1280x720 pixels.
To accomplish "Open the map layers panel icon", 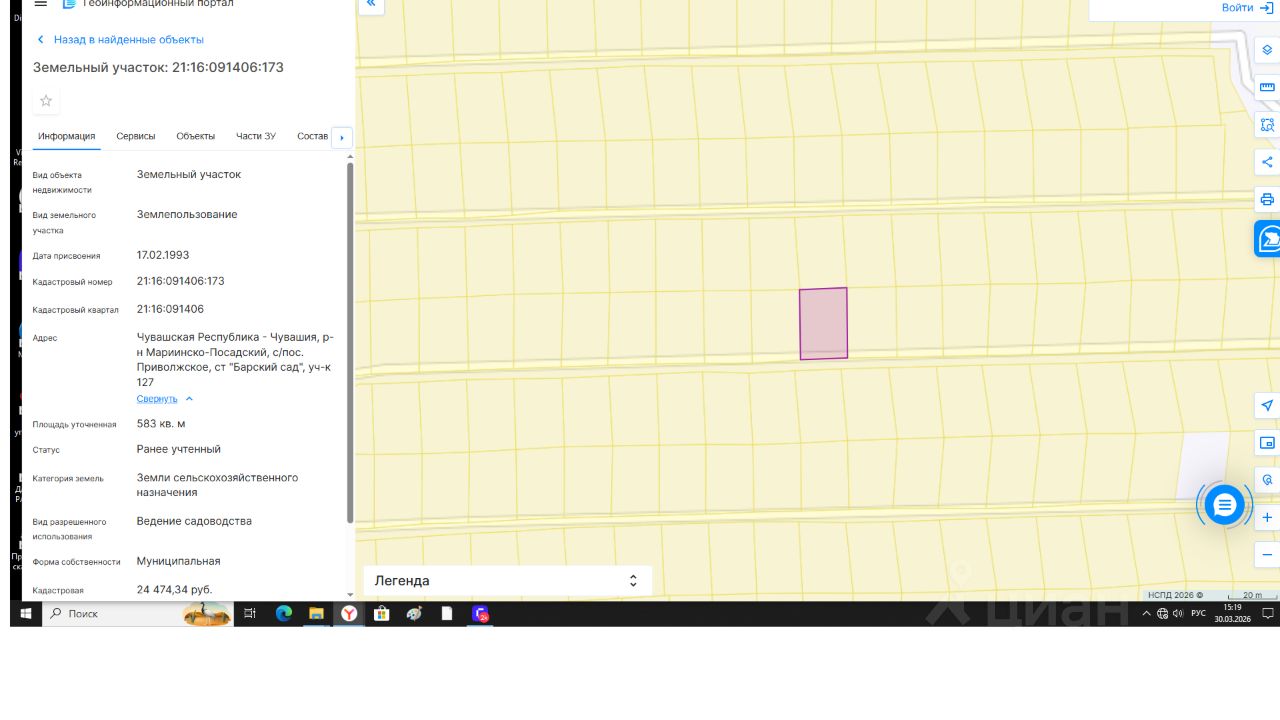I will [x=1267, y=50].
